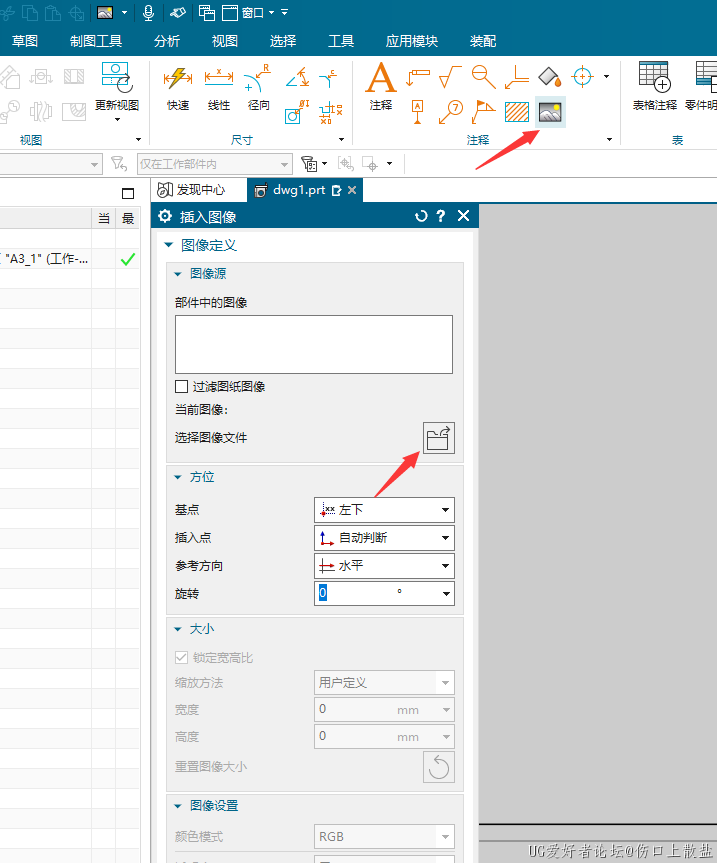
Task: Click the Insert Image icon in the ribbon
Action: pyautogui.click(x=550, y=111)
